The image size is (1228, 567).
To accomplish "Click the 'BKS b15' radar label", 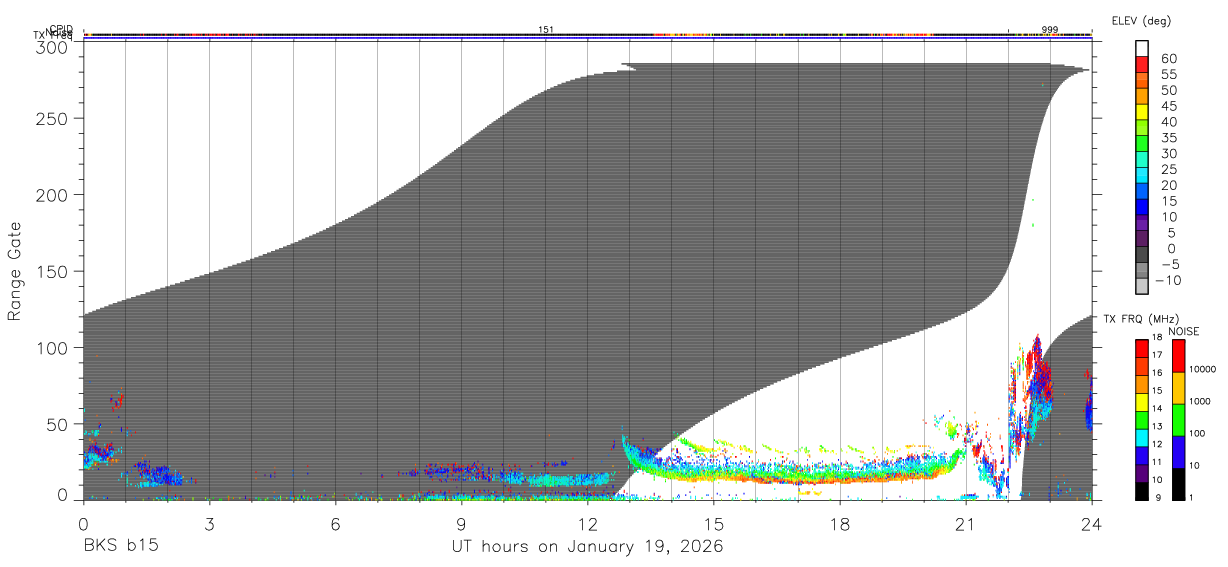I will [120, 546].
